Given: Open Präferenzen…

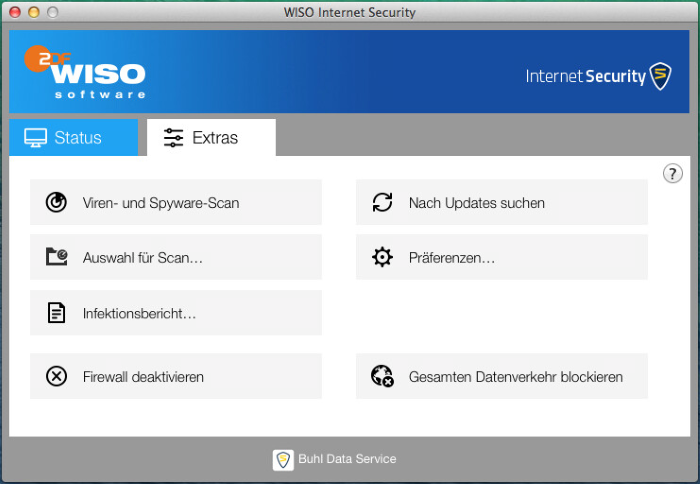Looking at the screenshot, I should 502,257.
